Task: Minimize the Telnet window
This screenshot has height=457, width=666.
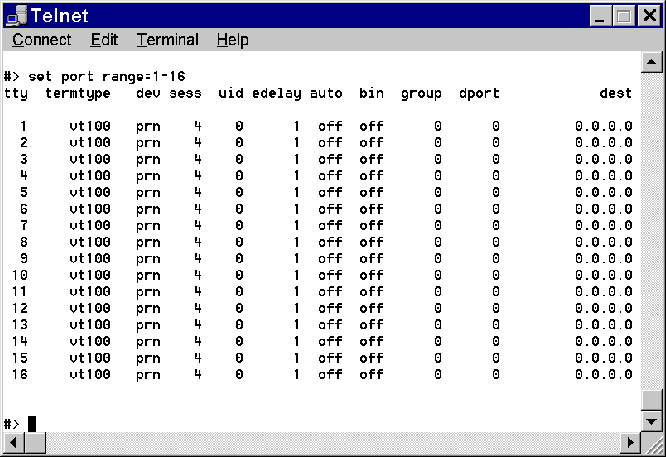Action: click(x=601, y=16)
